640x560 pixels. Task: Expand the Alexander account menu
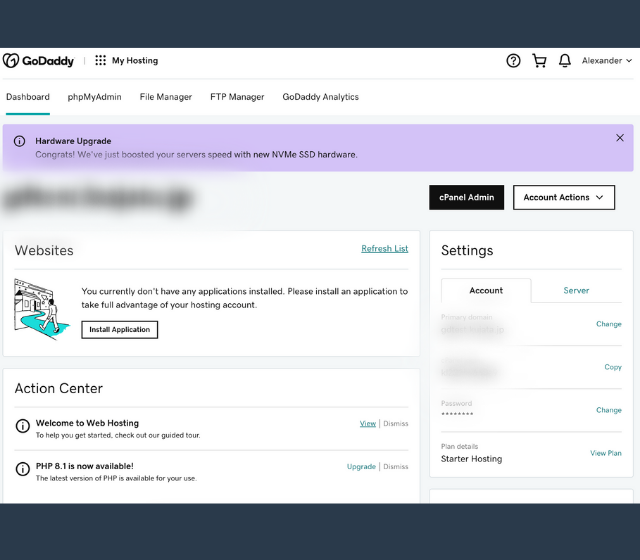click(x=607, y=61)
